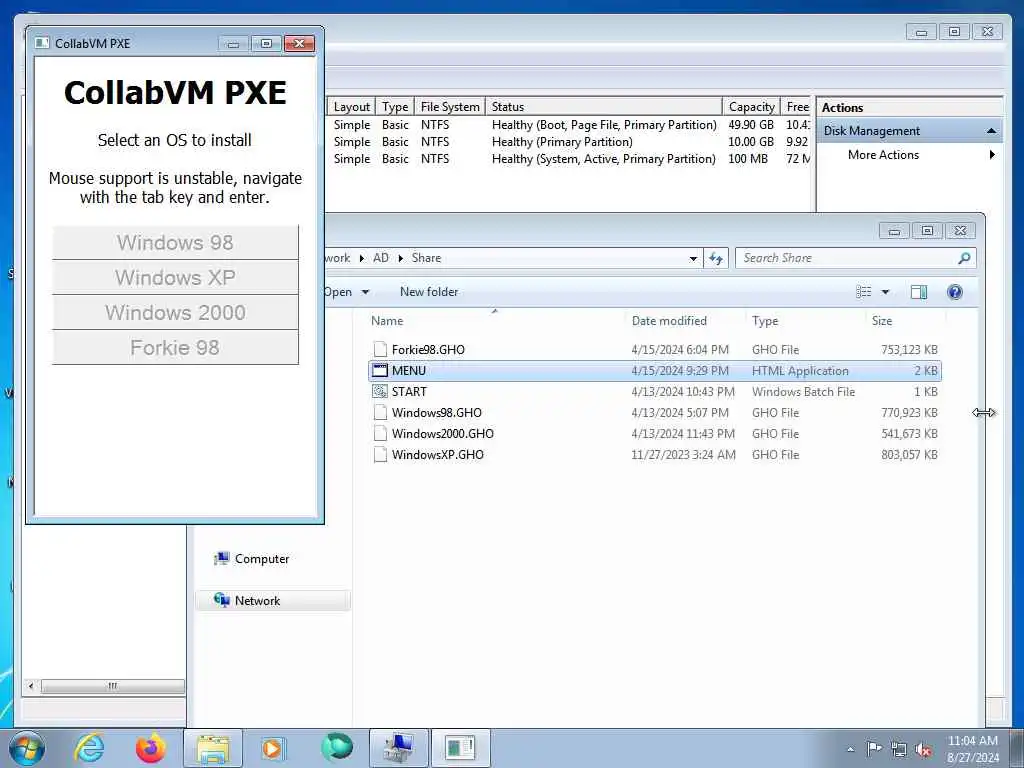Open Explorer help
The height and width of the screenshot is (768, 1024).
point(955,292)
